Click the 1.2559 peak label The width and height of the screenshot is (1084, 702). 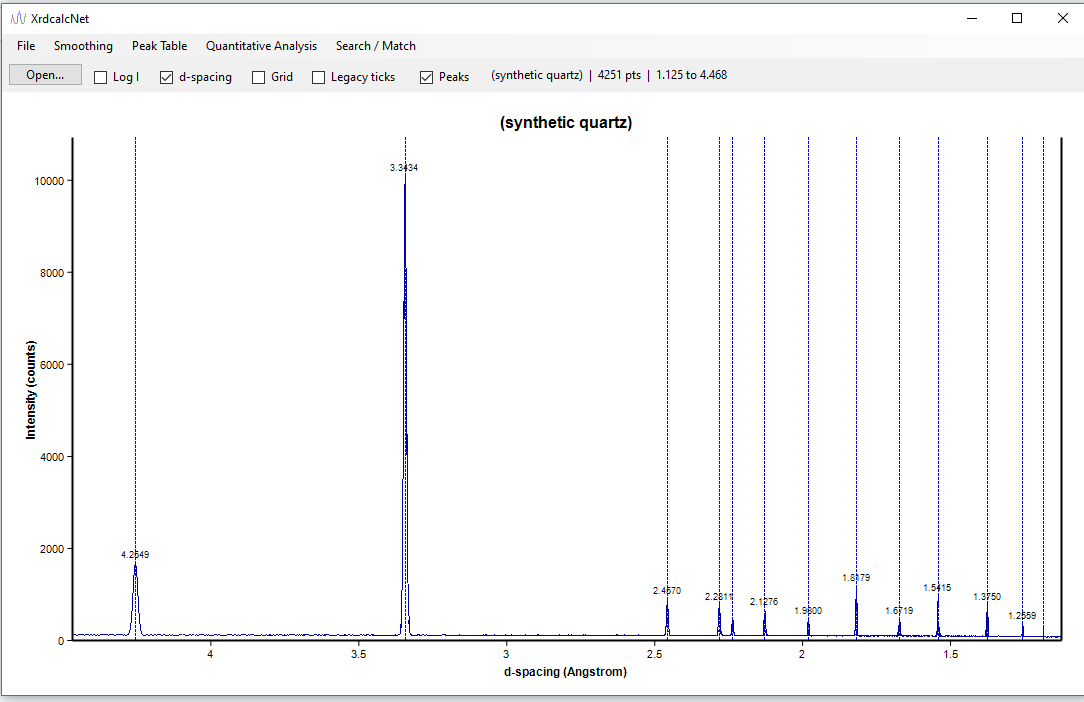point(1022,616)
